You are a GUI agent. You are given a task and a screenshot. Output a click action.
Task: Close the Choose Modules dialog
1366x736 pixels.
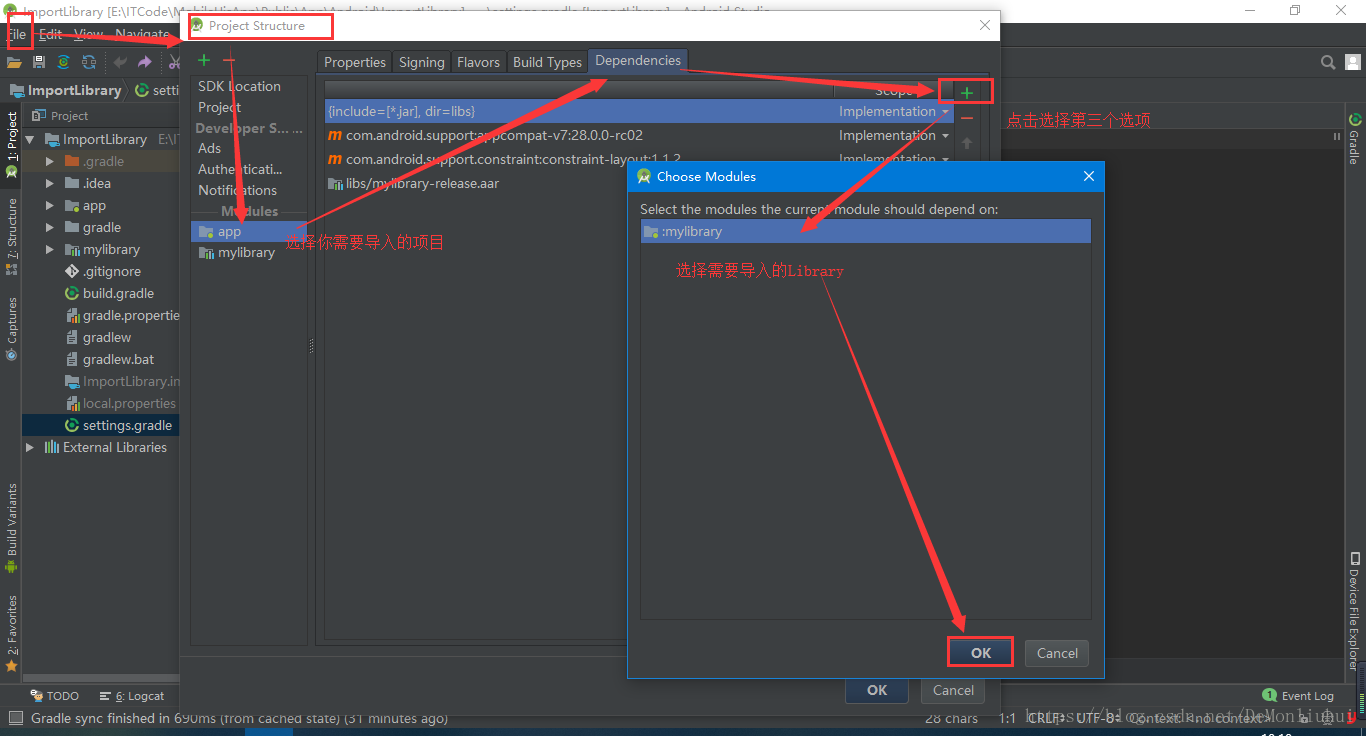pos(1089,176)
